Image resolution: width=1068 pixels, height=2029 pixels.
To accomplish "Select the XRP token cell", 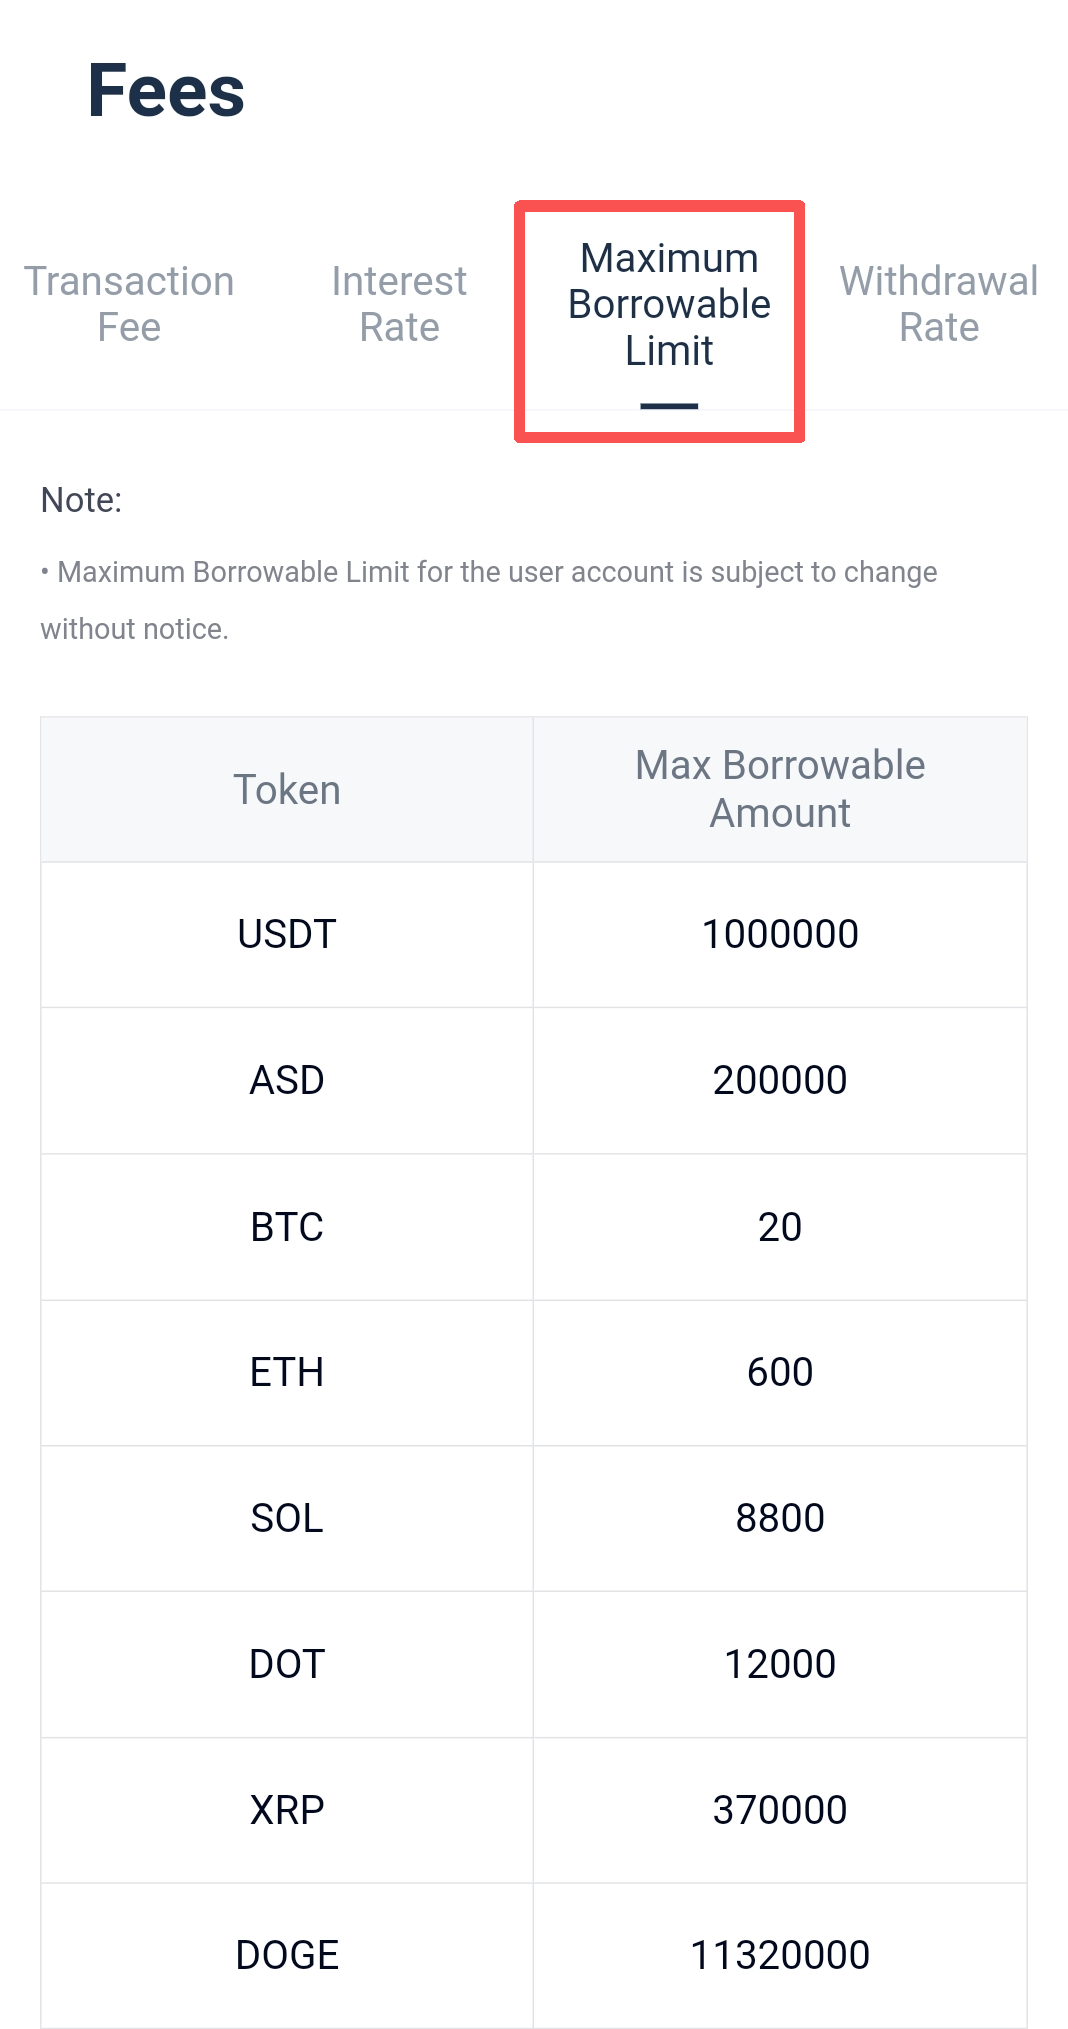I will [287, 1810].
